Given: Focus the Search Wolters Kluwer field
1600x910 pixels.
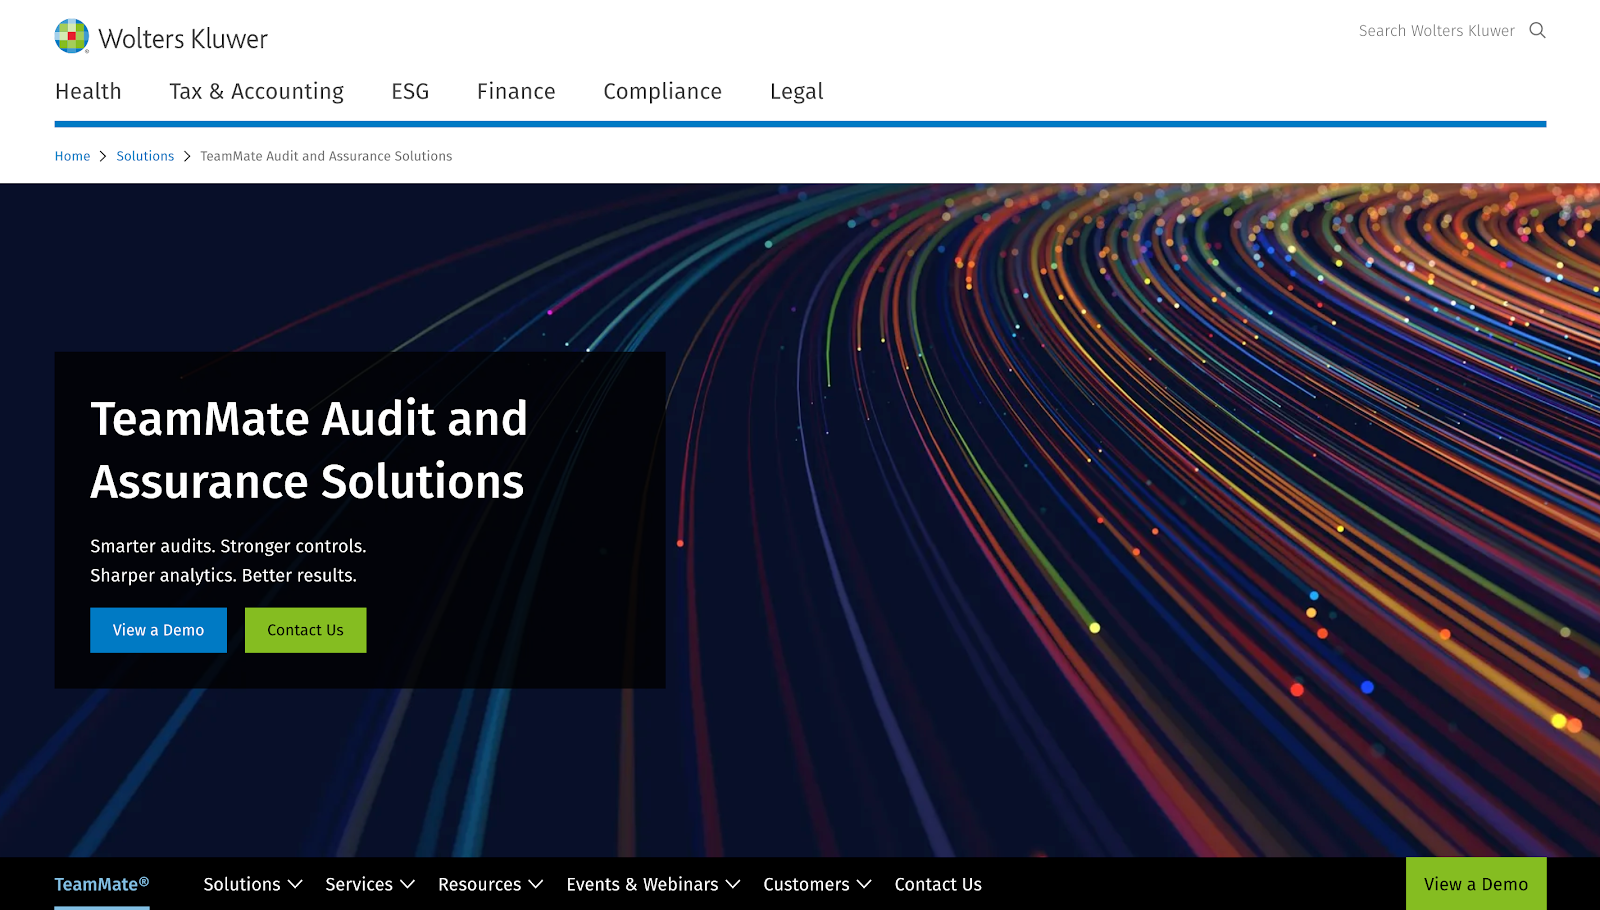Looking at the screenshot, I should [x=1436, y=31].
